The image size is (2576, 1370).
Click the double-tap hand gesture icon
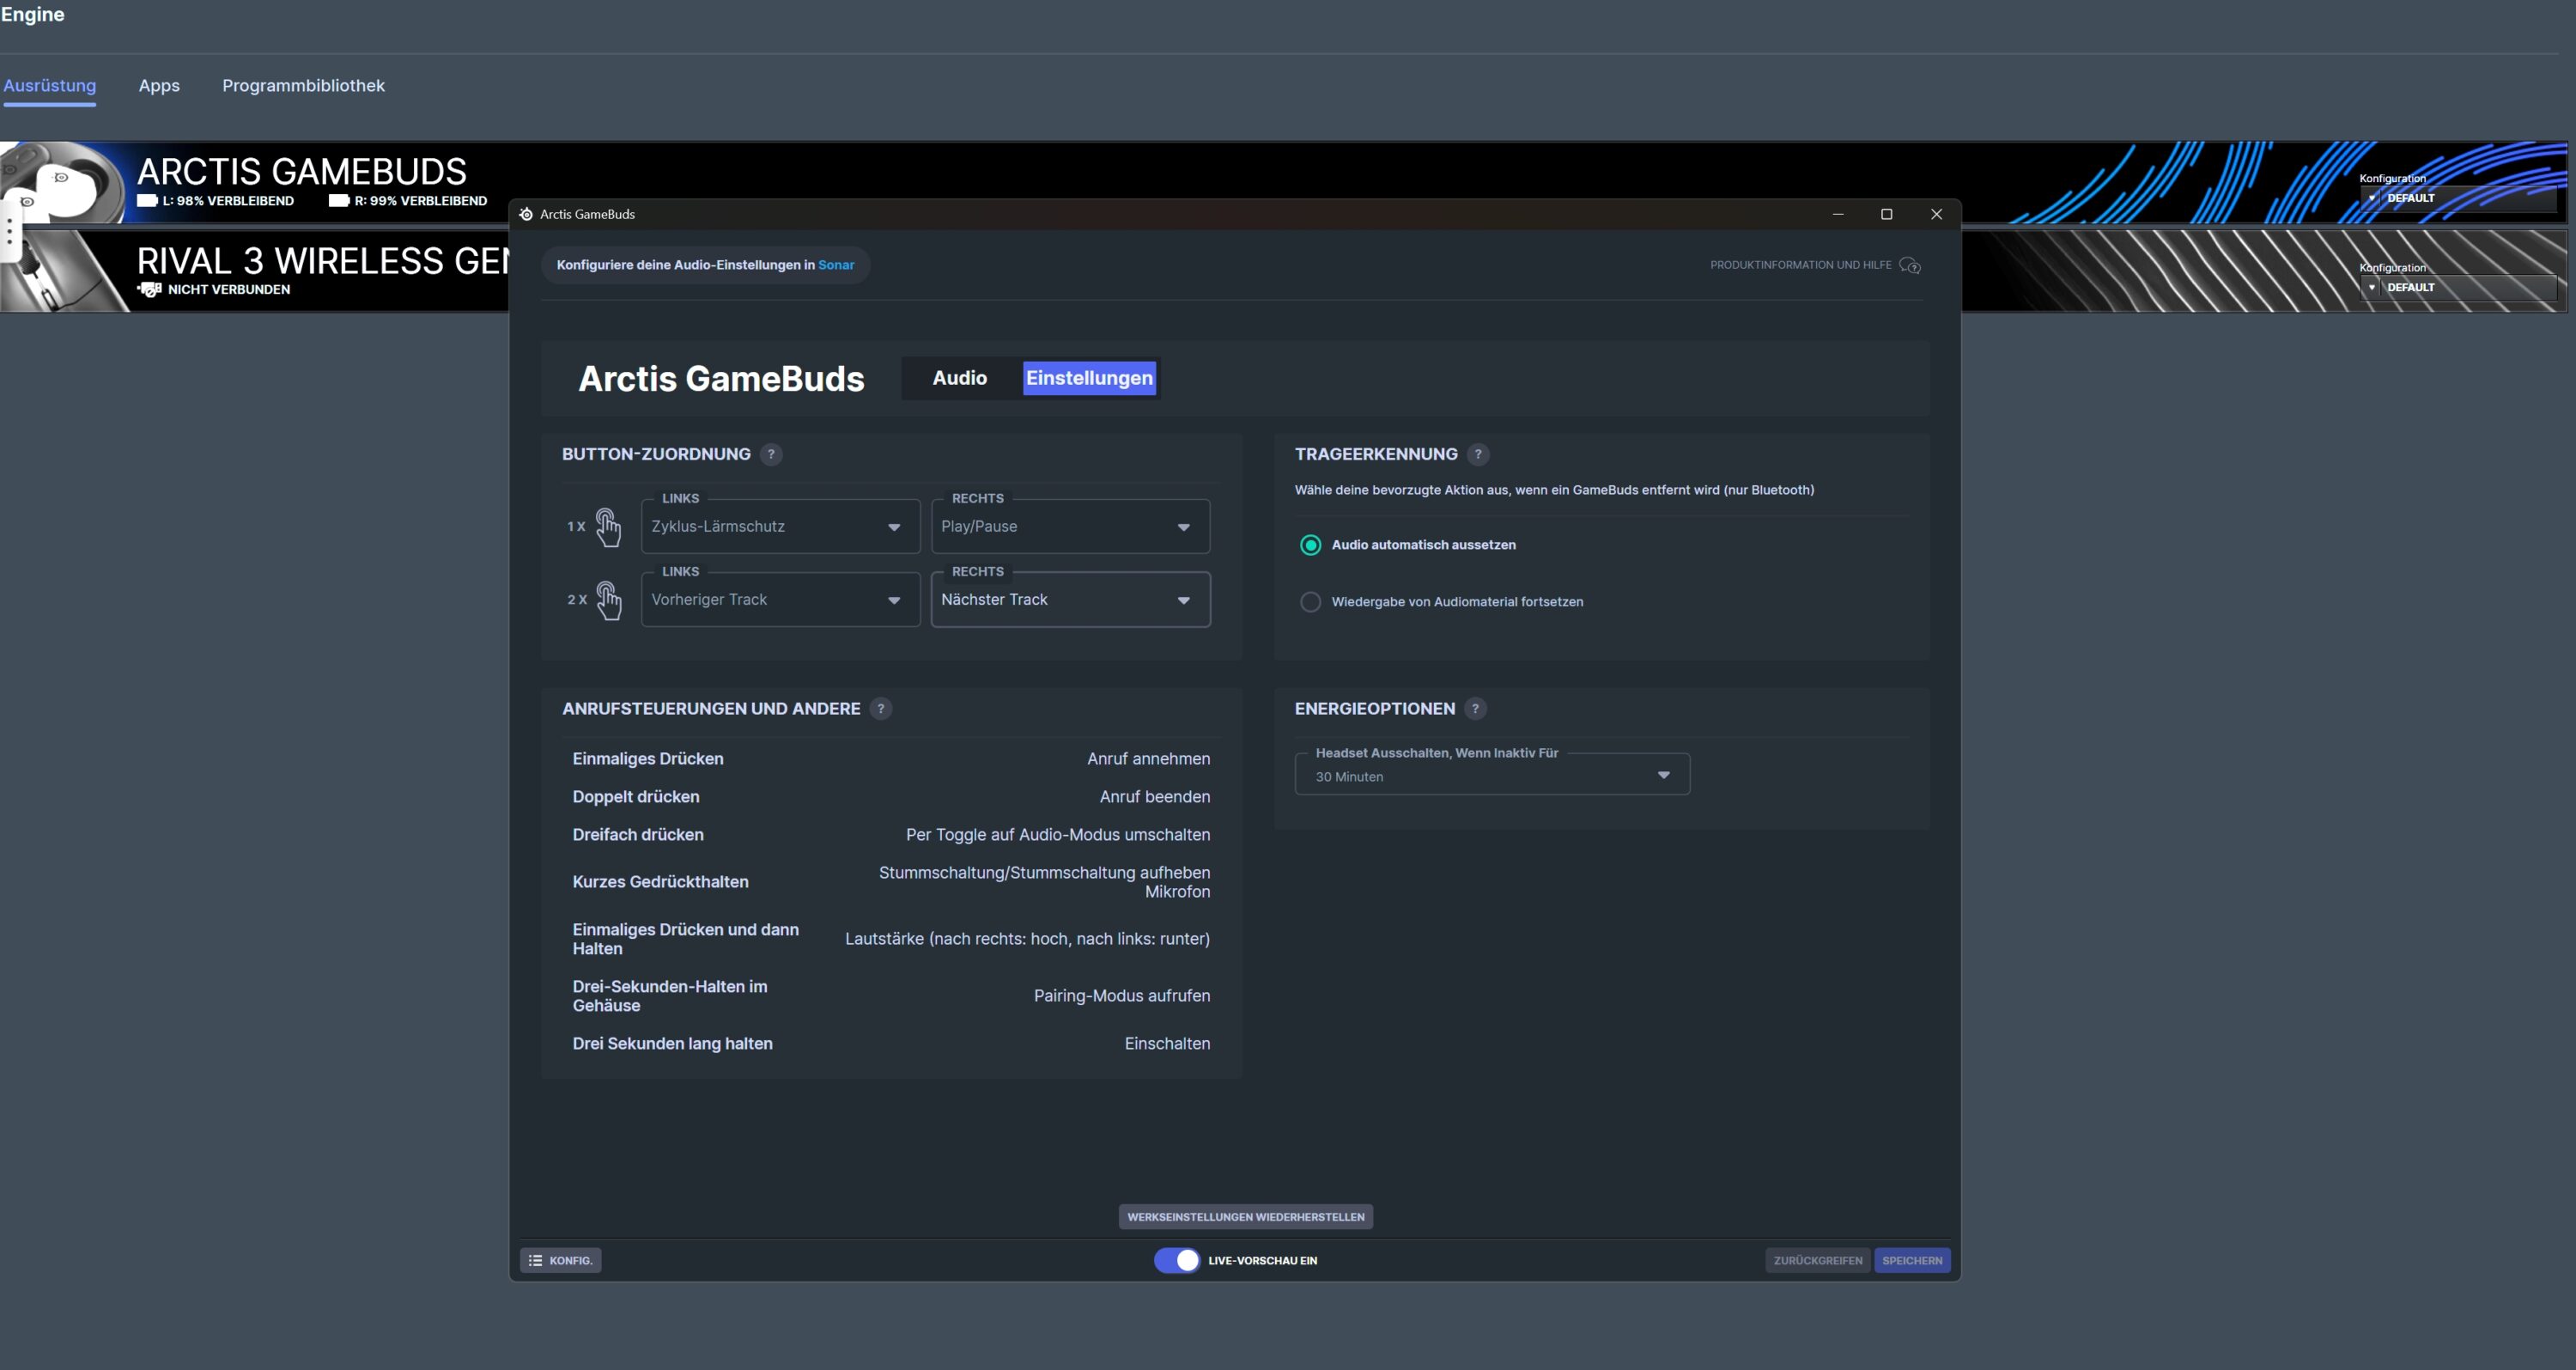[608, 600]
